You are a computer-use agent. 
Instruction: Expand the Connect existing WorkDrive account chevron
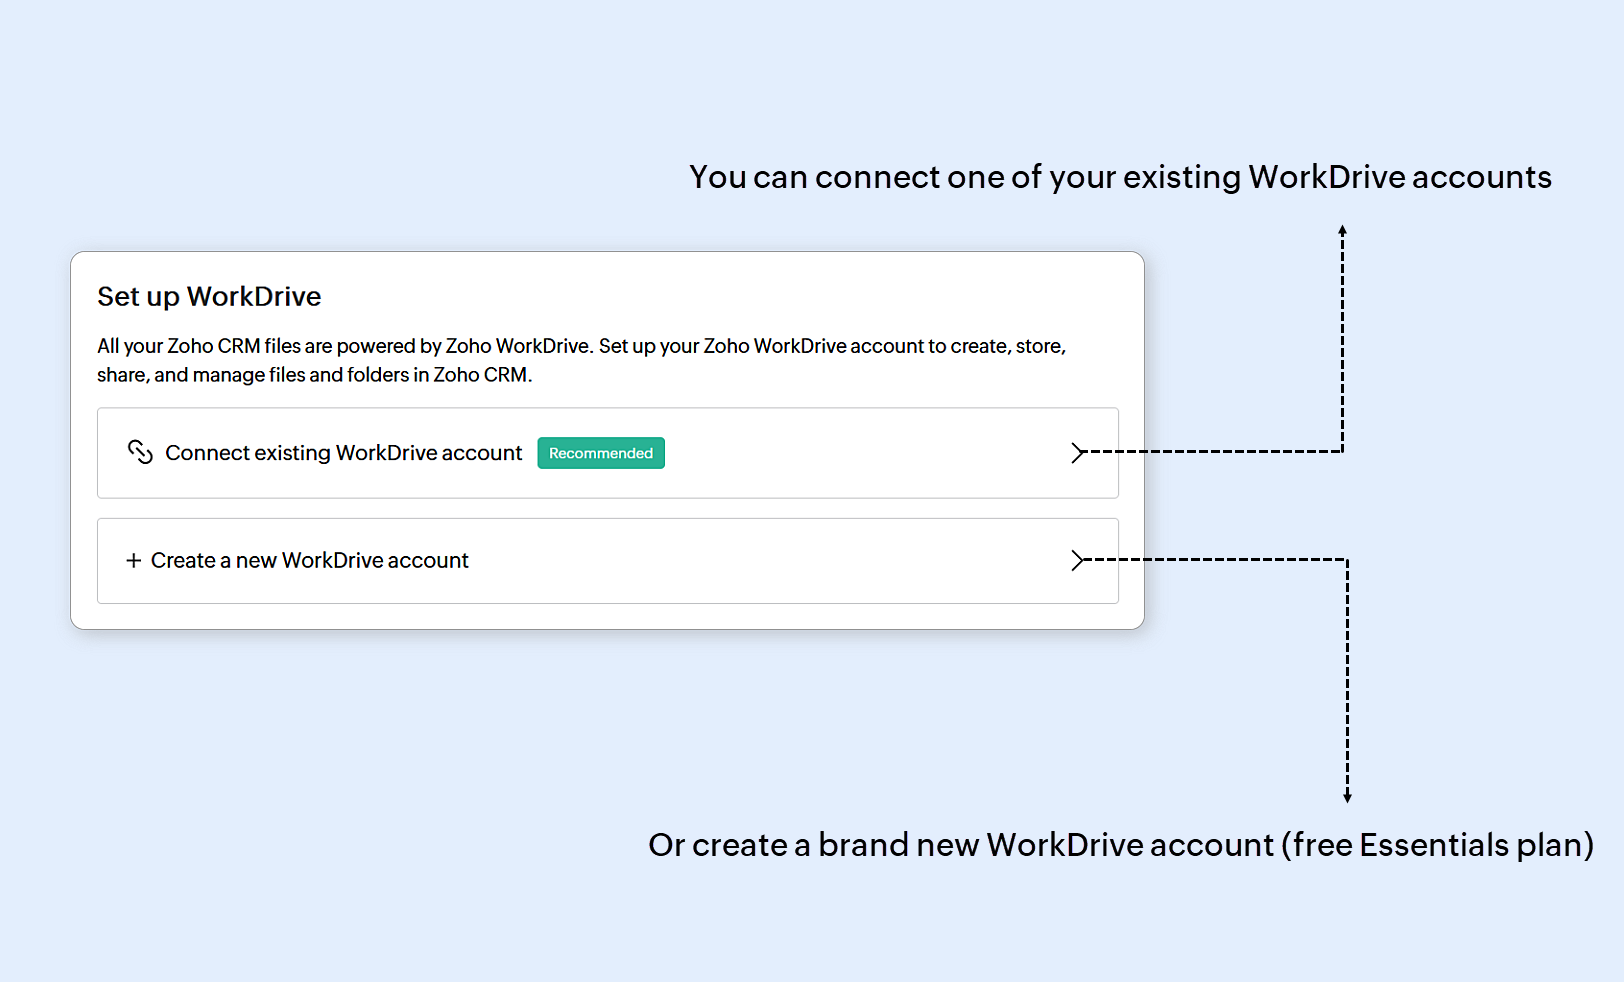pos(1077,453)
